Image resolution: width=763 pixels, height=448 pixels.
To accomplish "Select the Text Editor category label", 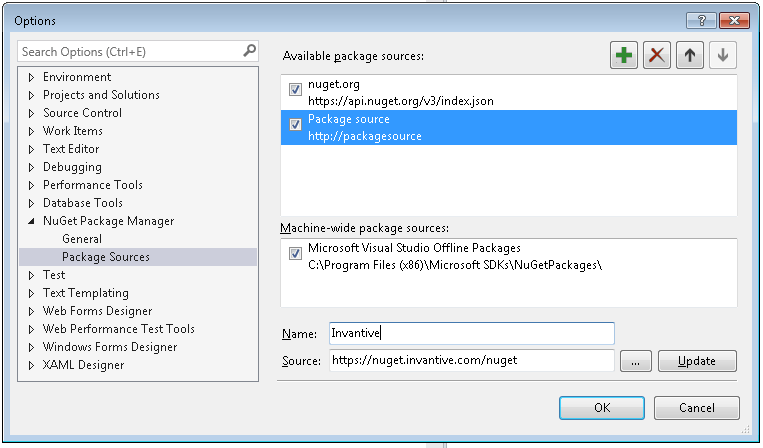I will tap(71, 149).
